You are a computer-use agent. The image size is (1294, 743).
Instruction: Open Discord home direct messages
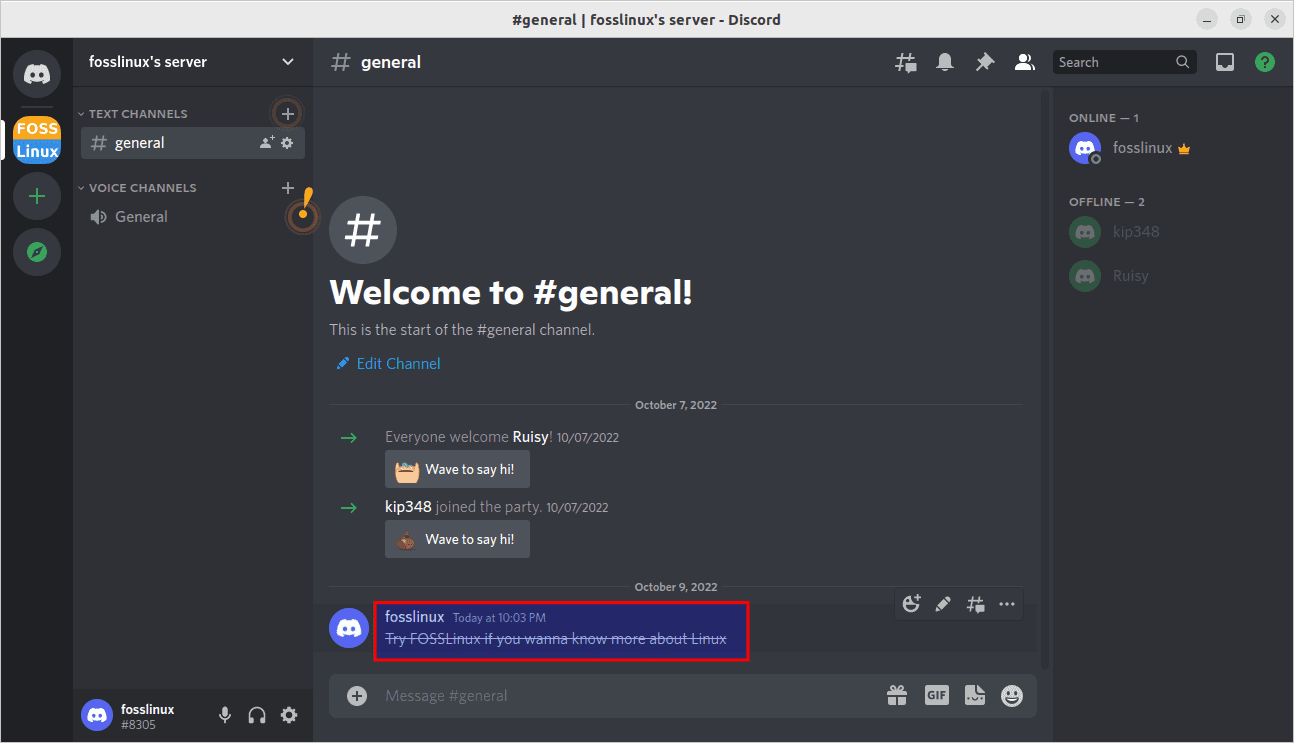[x=37, y=74]
